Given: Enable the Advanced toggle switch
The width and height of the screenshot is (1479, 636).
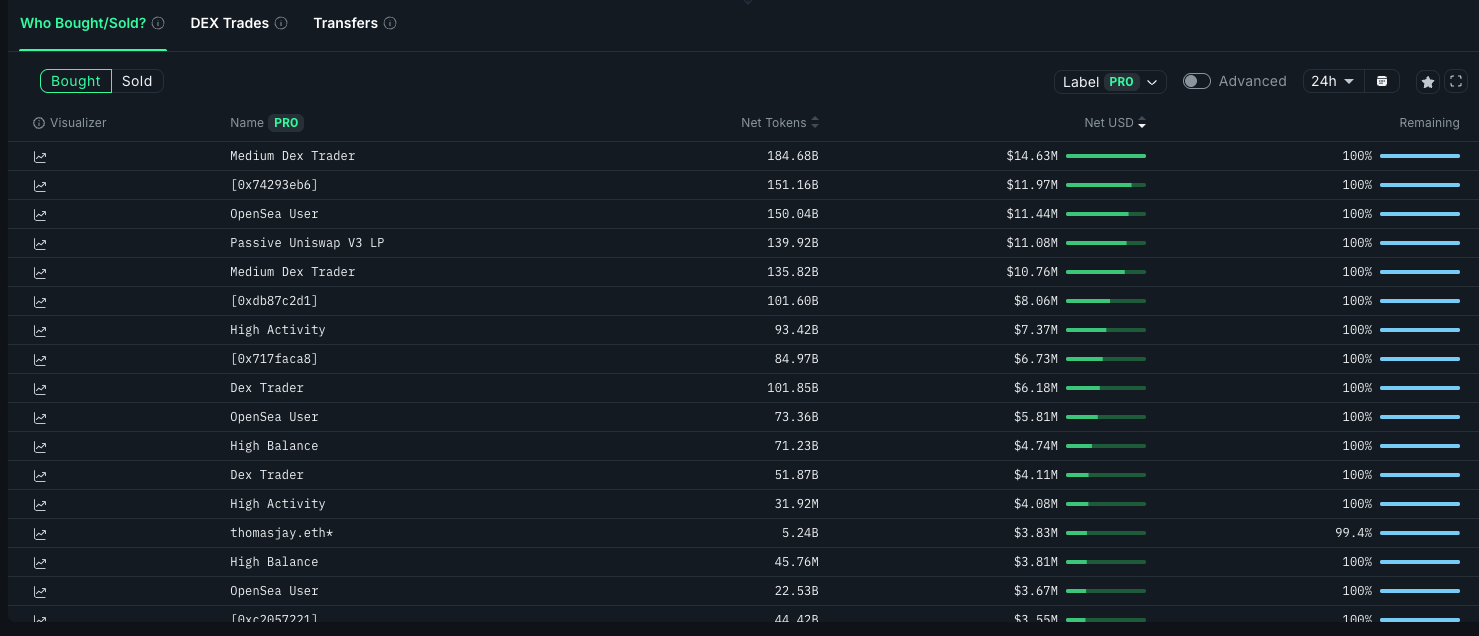Looking at the screenshot, I should [x=1196, y=81].
